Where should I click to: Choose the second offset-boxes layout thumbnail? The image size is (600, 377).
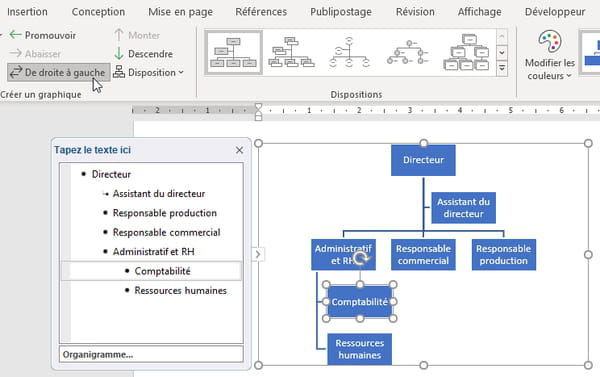click(291, 52)
